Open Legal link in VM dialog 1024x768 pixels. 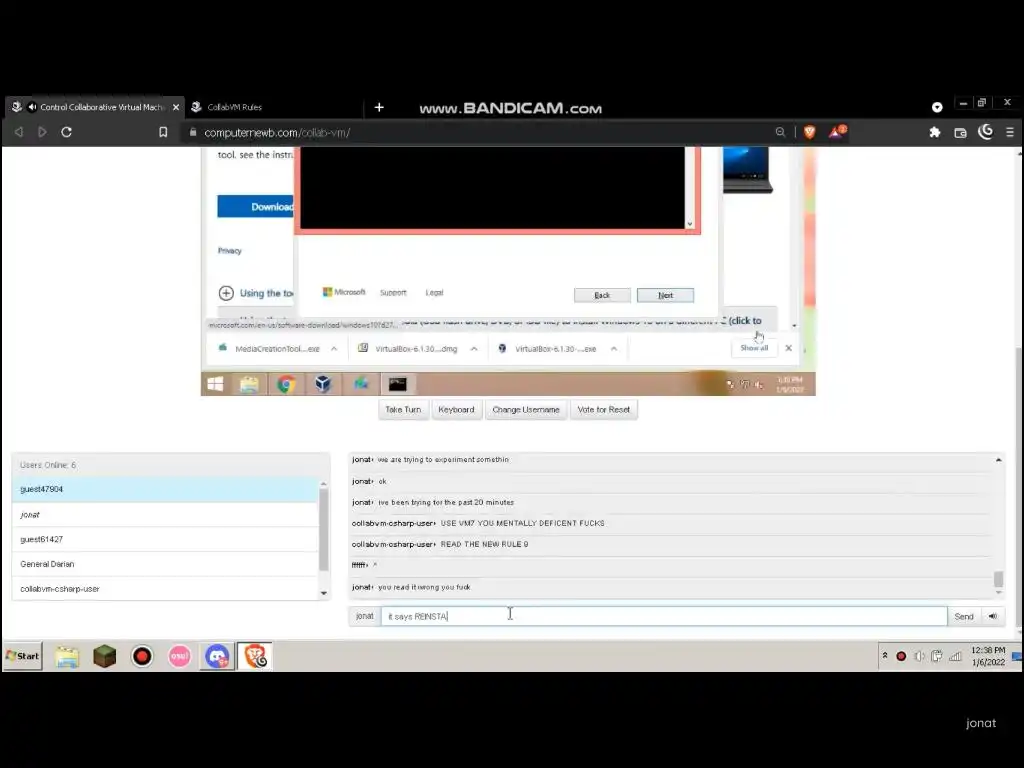pos(434,293)
